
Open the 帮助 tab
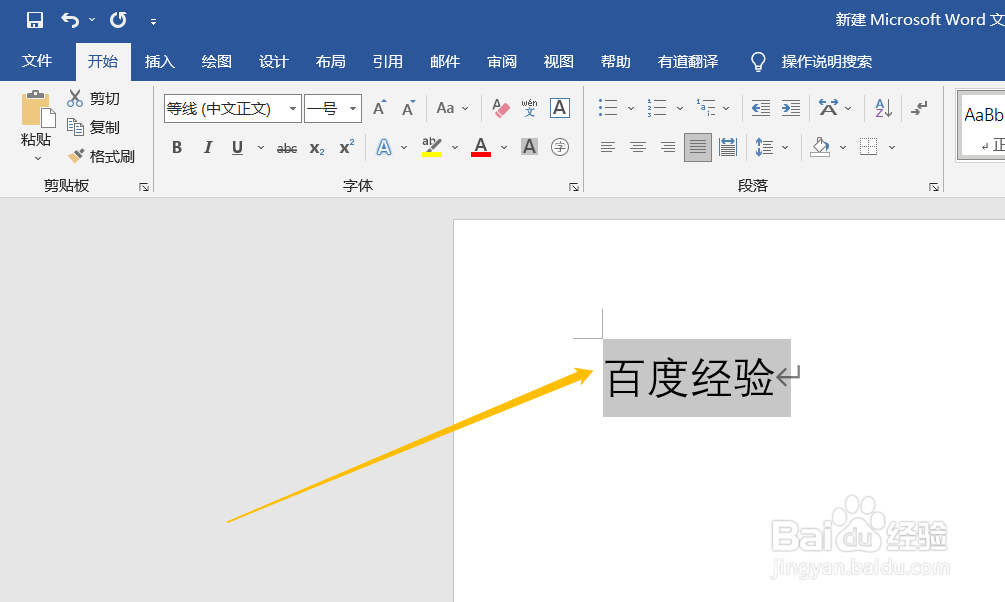pos(616,62)
